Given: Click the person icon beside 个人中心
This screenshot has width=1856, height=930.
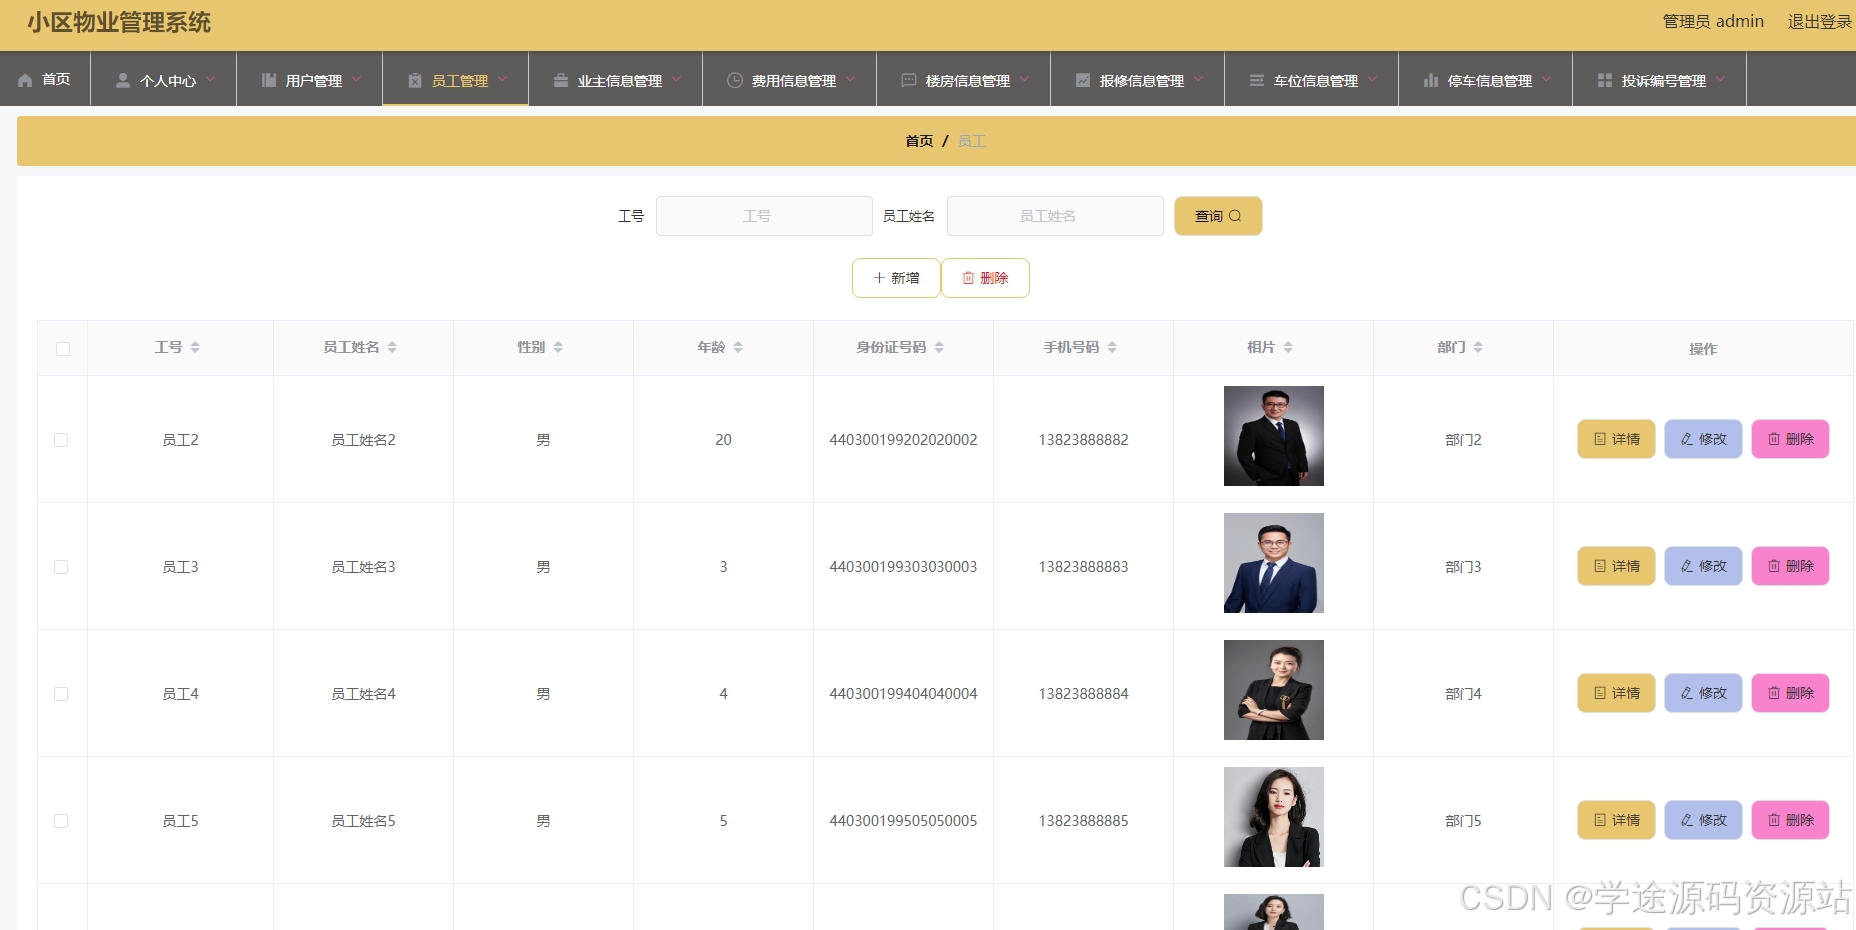Looking at the screenshot, I should pos(123,80).
